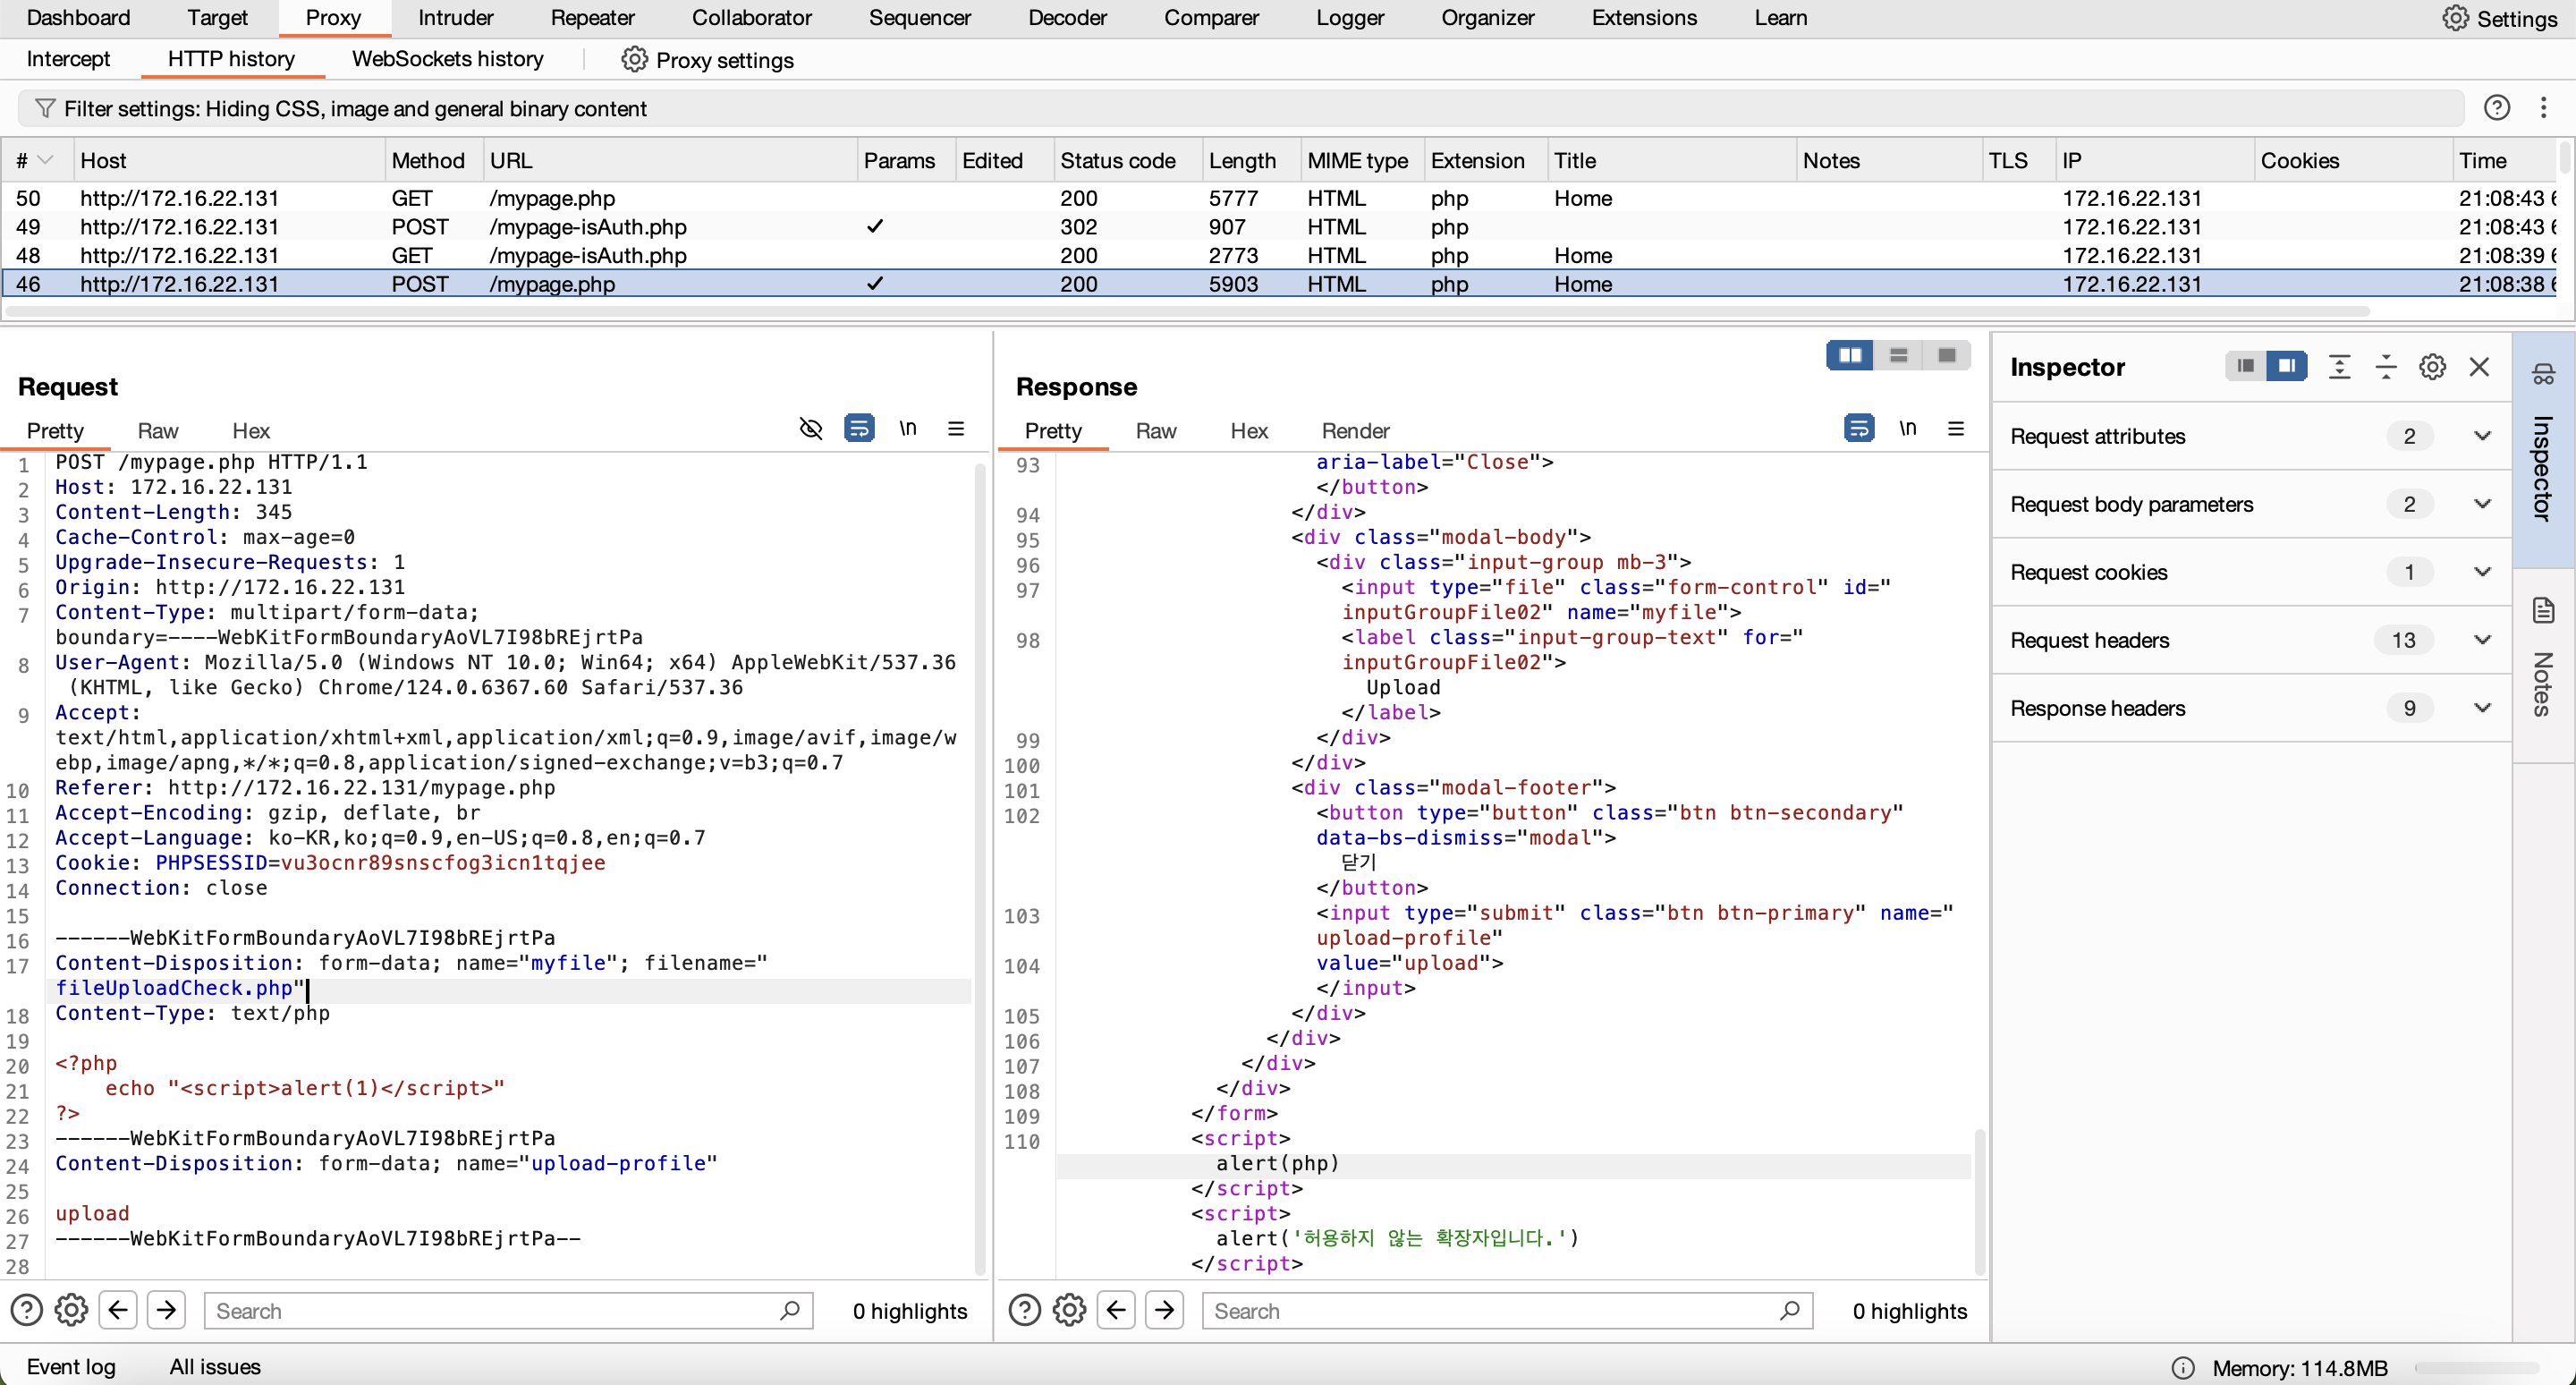Screen dimensions: 2576x1385
Task: Click Request search magnifier icon
Action: point(789,1310)
